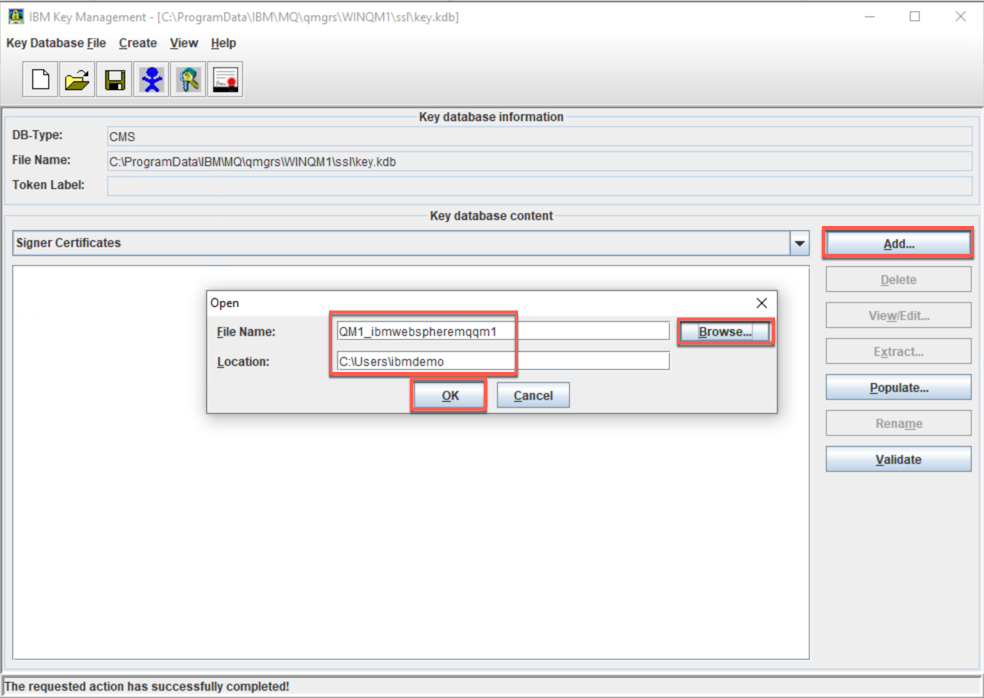Click the Validate button
The image size is (984, 698).
pyautogui.click(x=898, y=459)
